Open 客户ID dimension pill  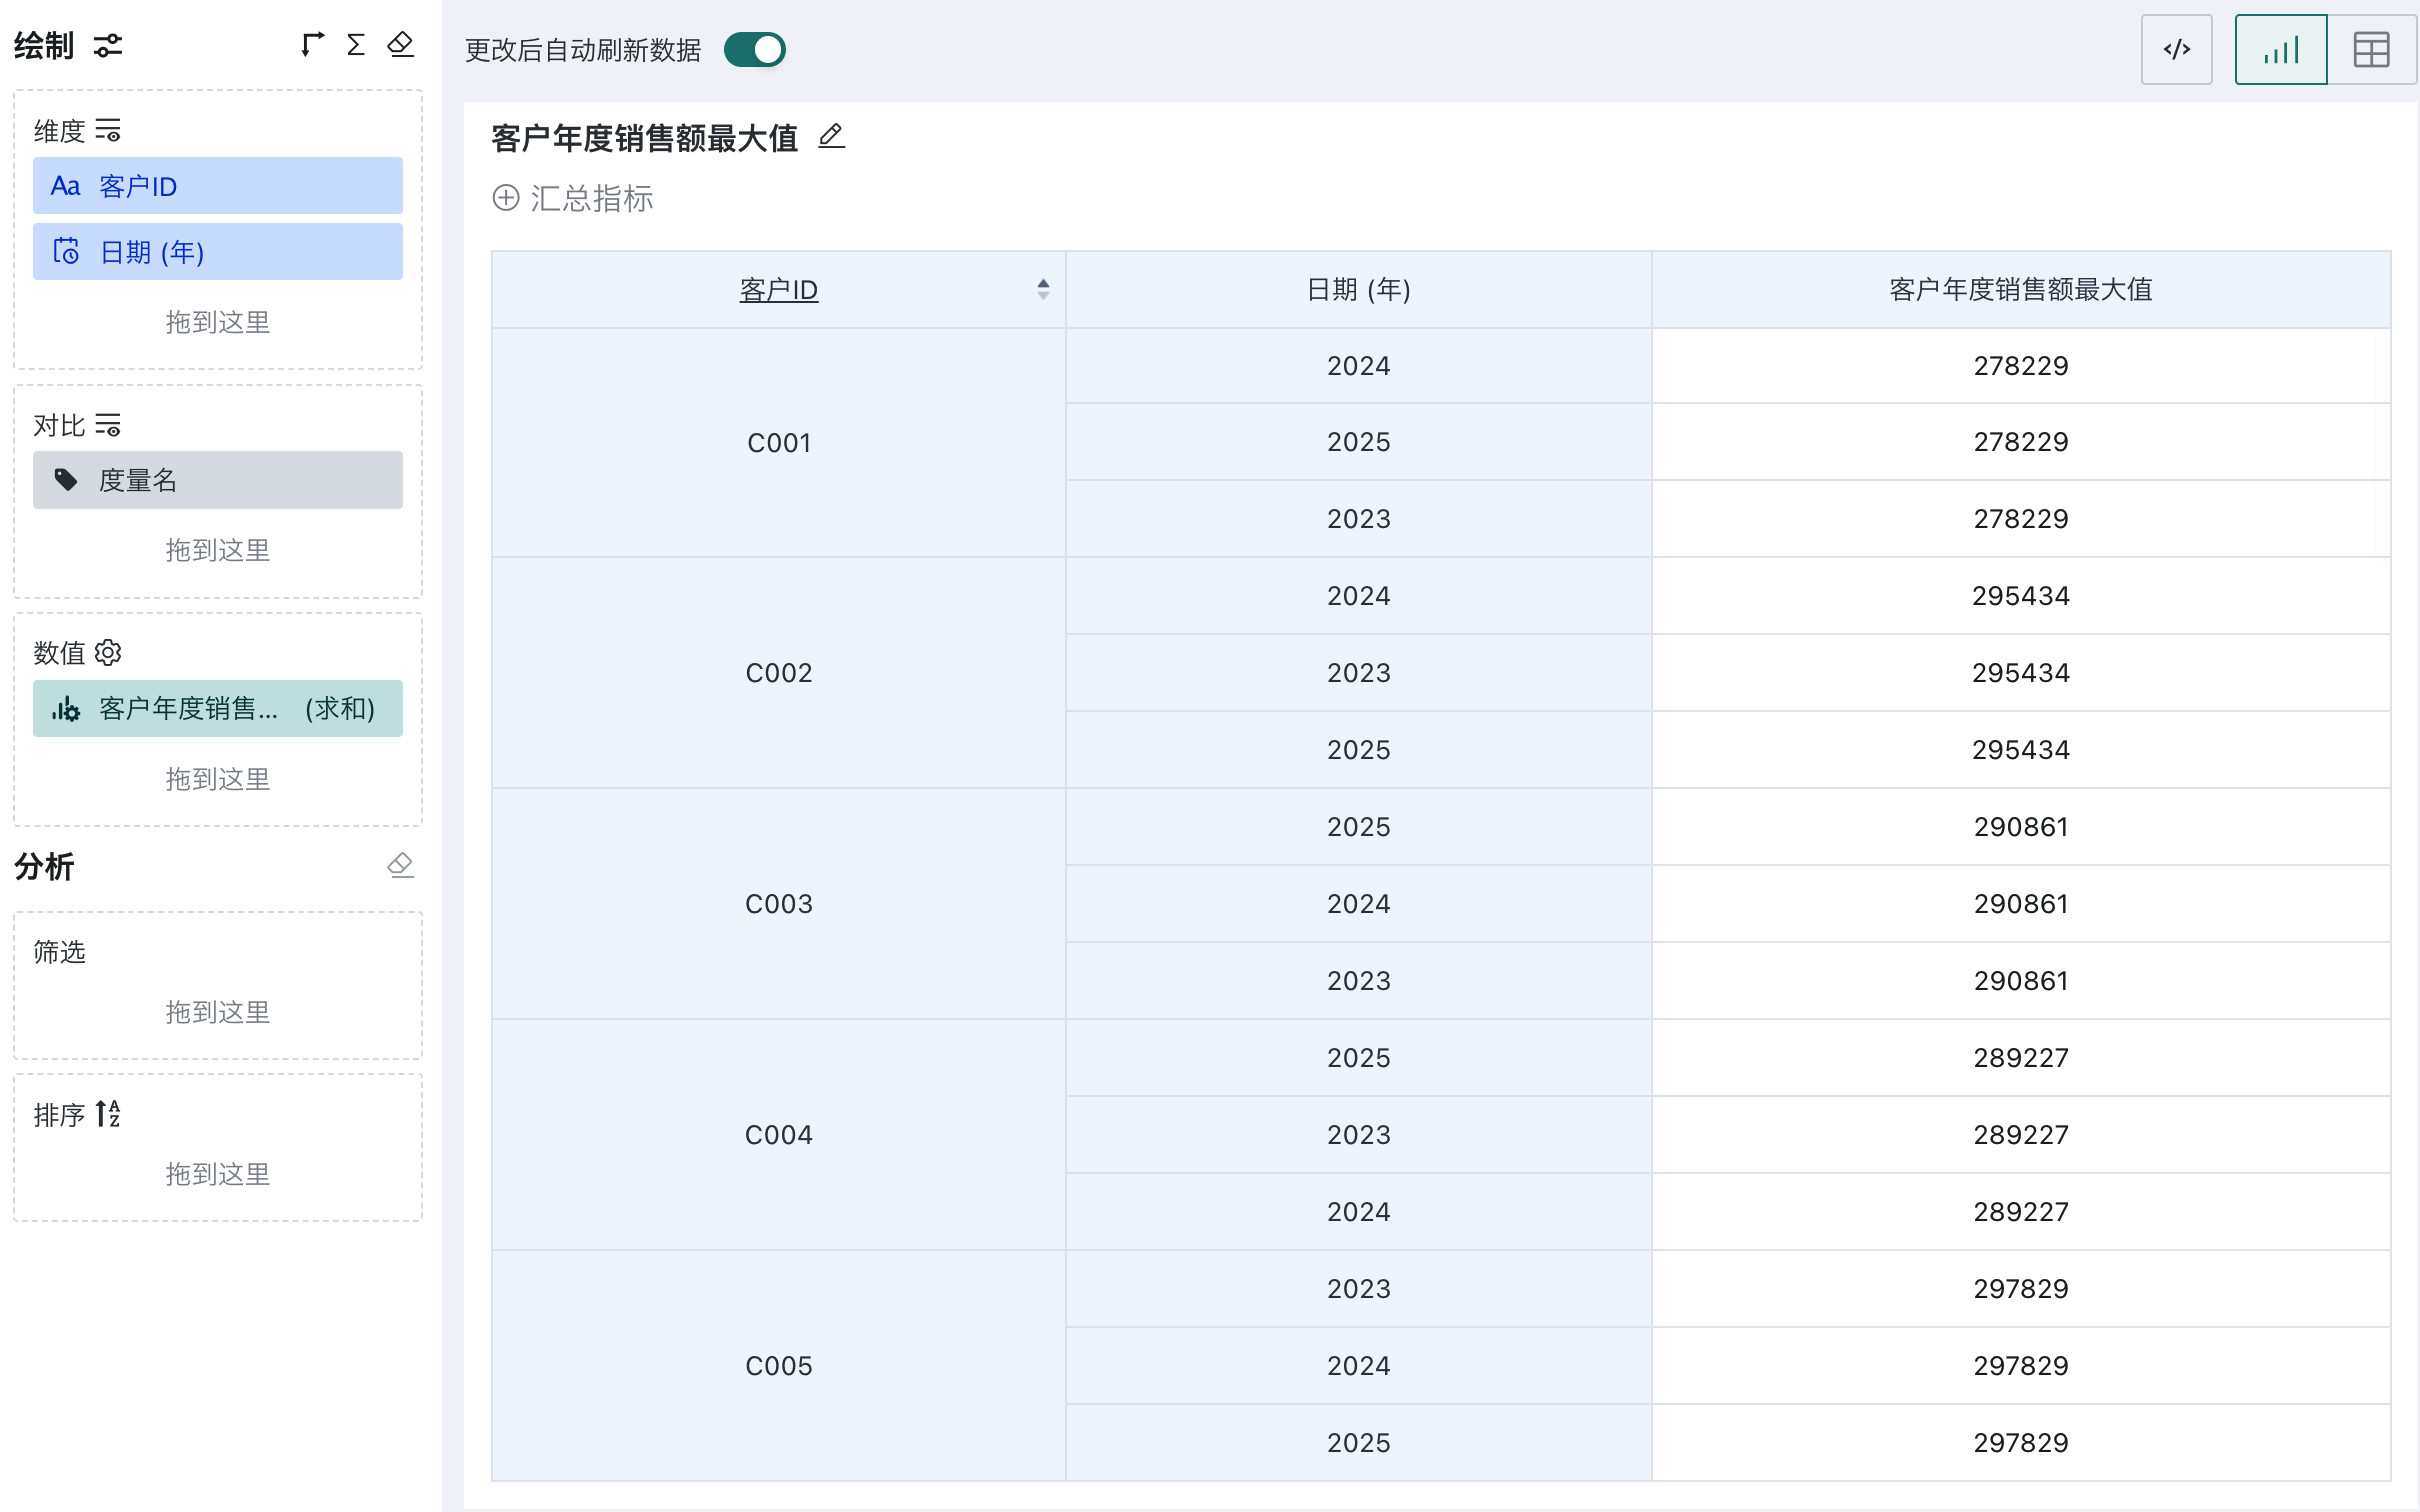pyautogui.click(x=218, y=186)
